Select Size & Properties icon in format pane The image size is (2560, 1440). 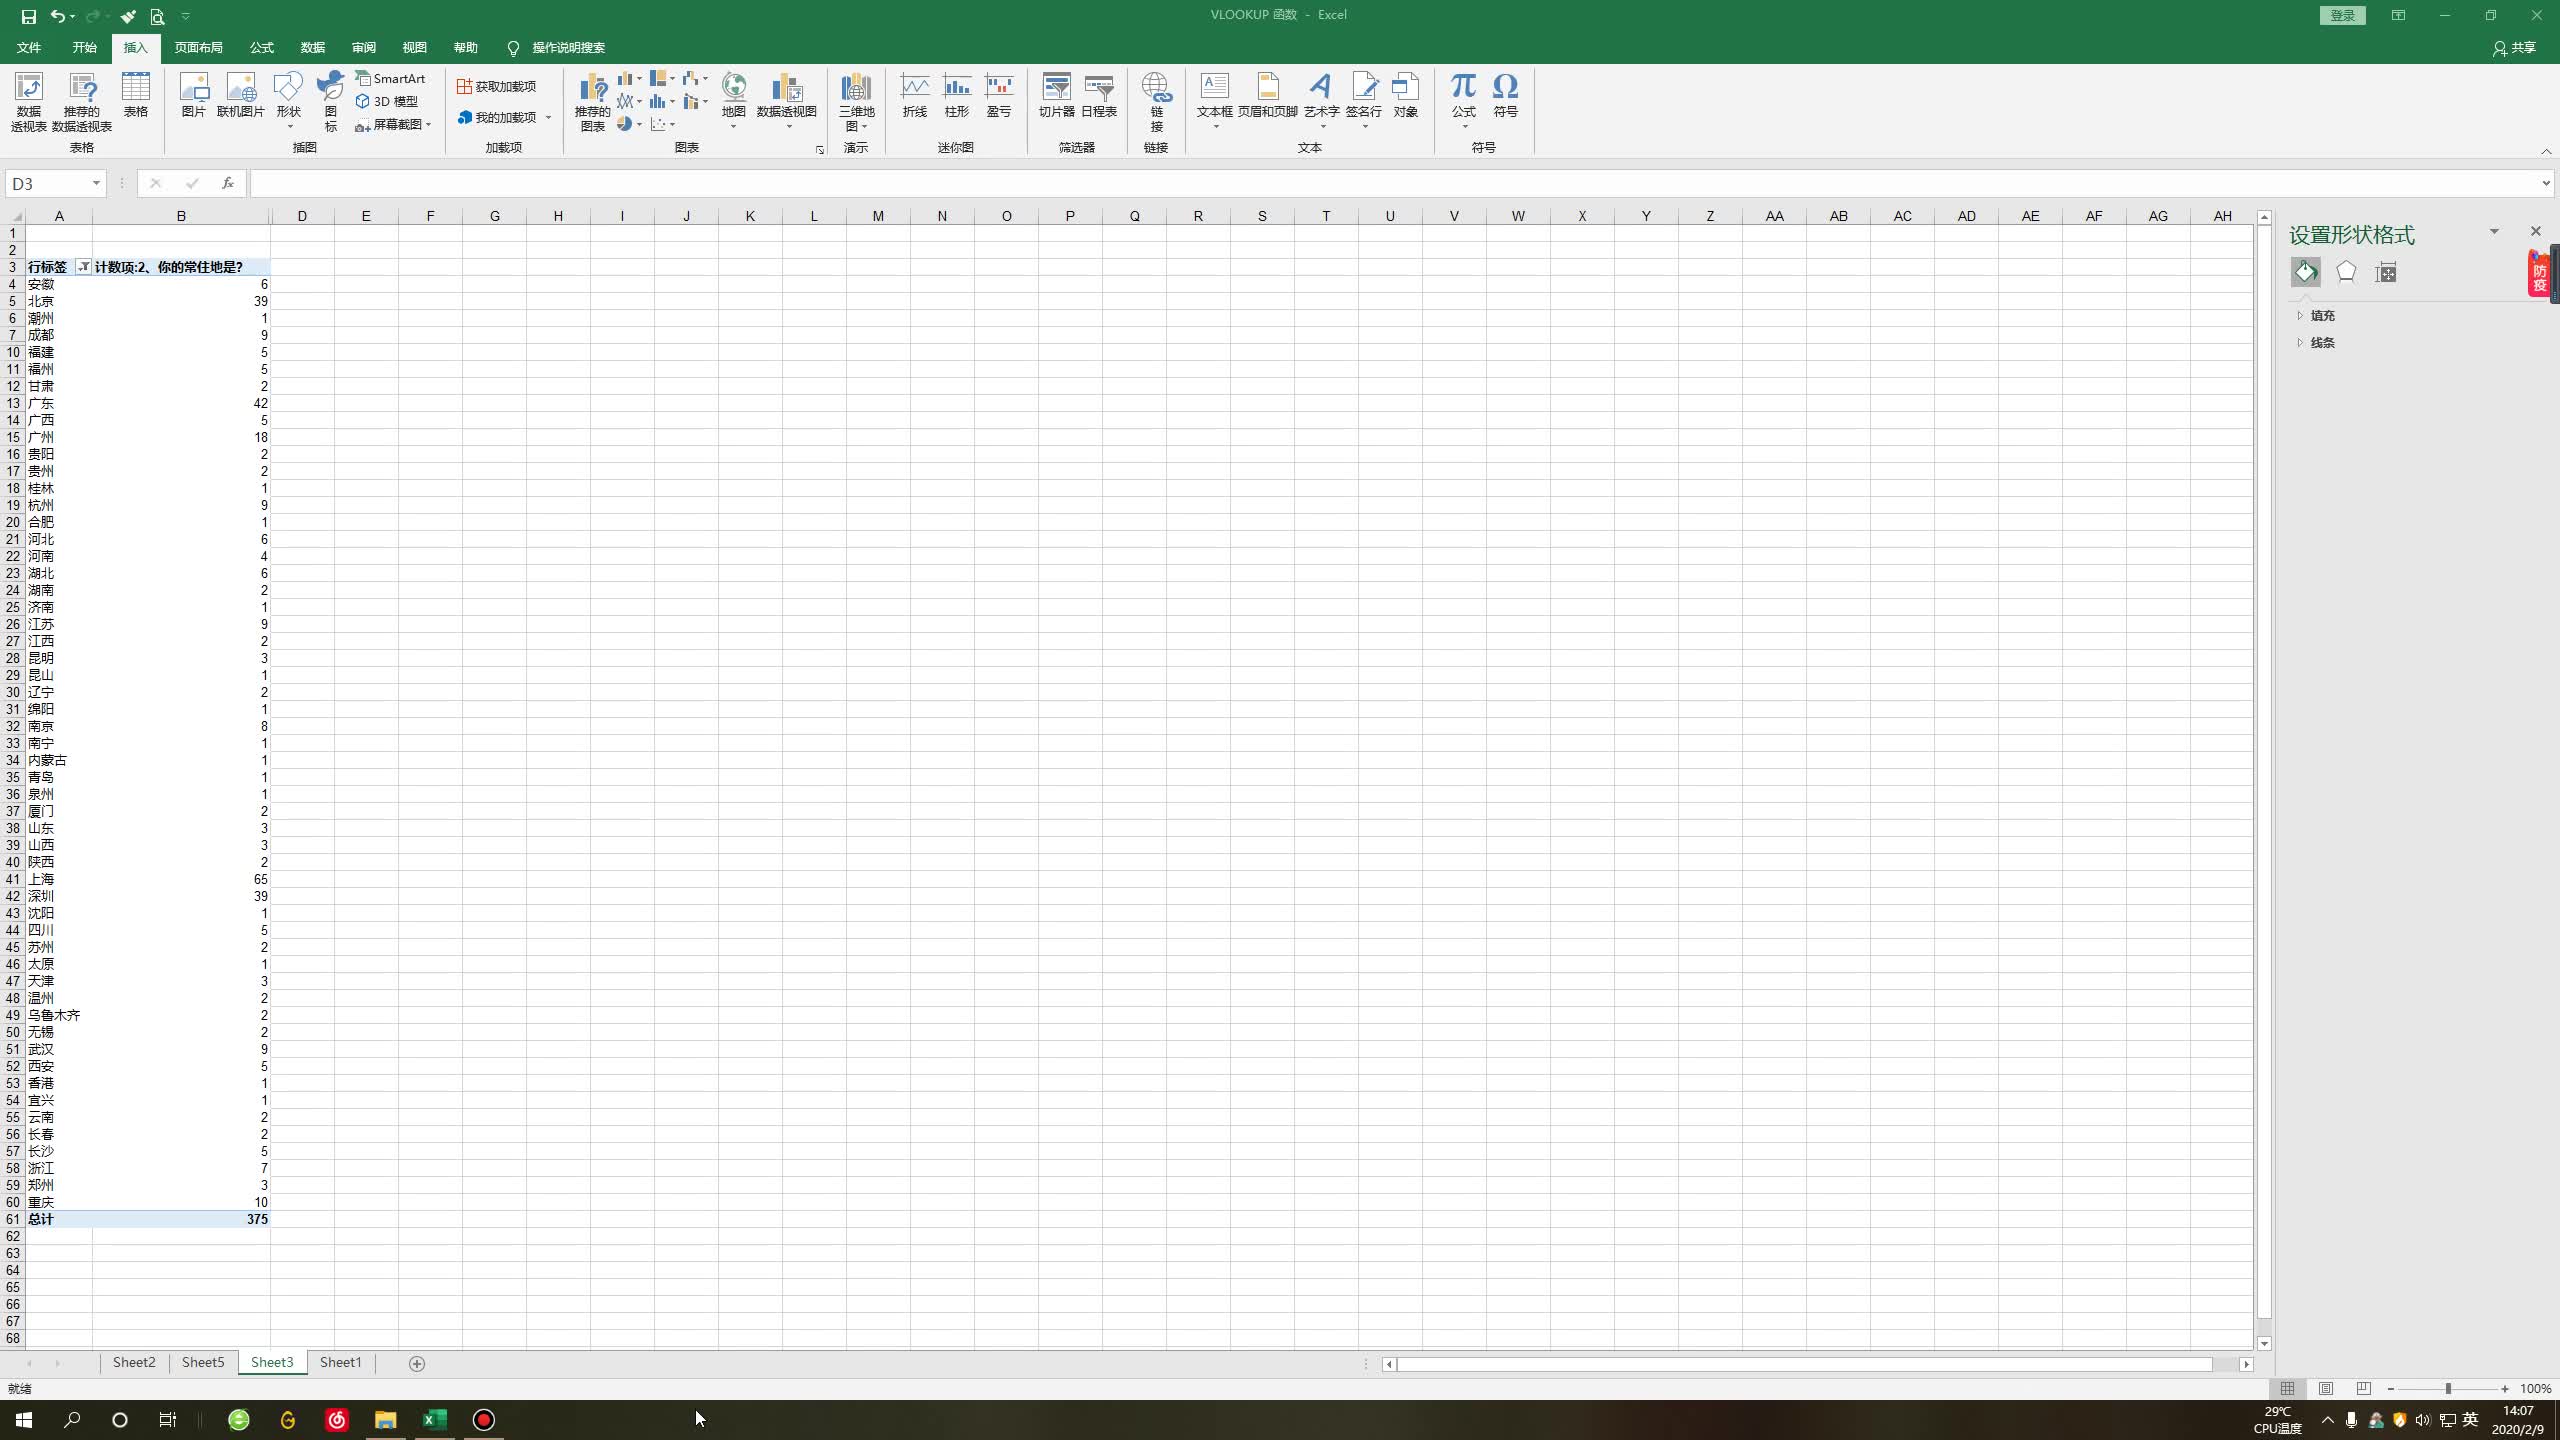2386,272
